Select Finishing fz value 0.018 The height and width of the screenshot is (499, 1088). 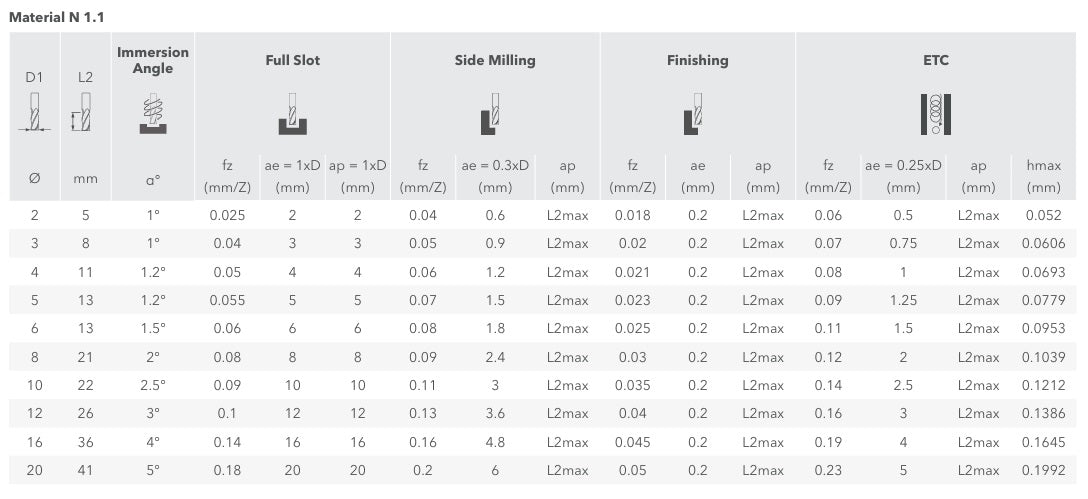tap(632, 216)
